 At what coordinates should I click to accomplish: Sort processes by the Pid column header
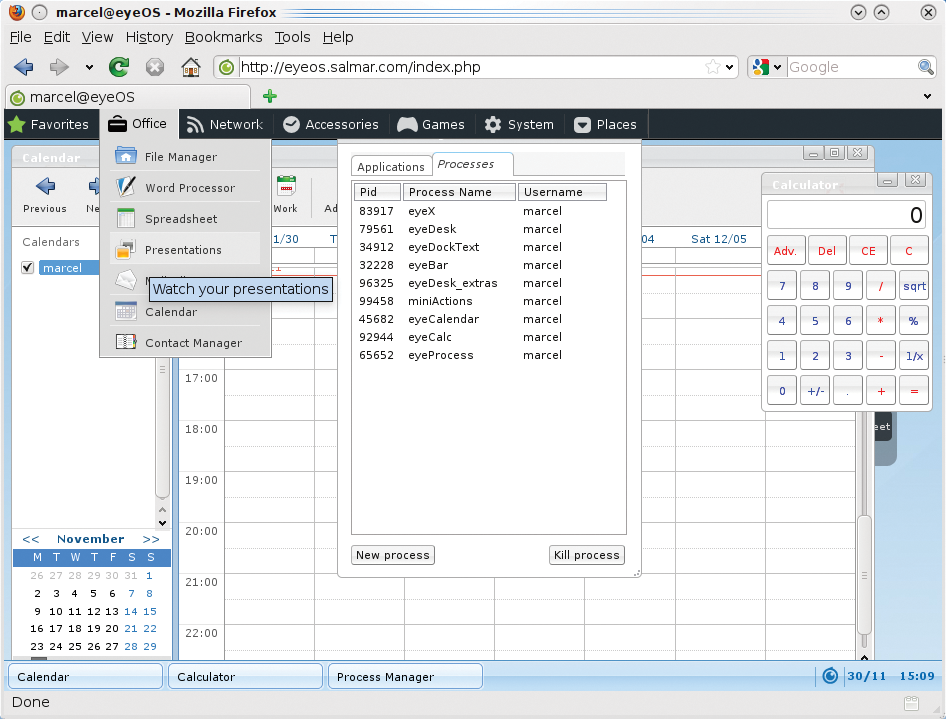377,192
